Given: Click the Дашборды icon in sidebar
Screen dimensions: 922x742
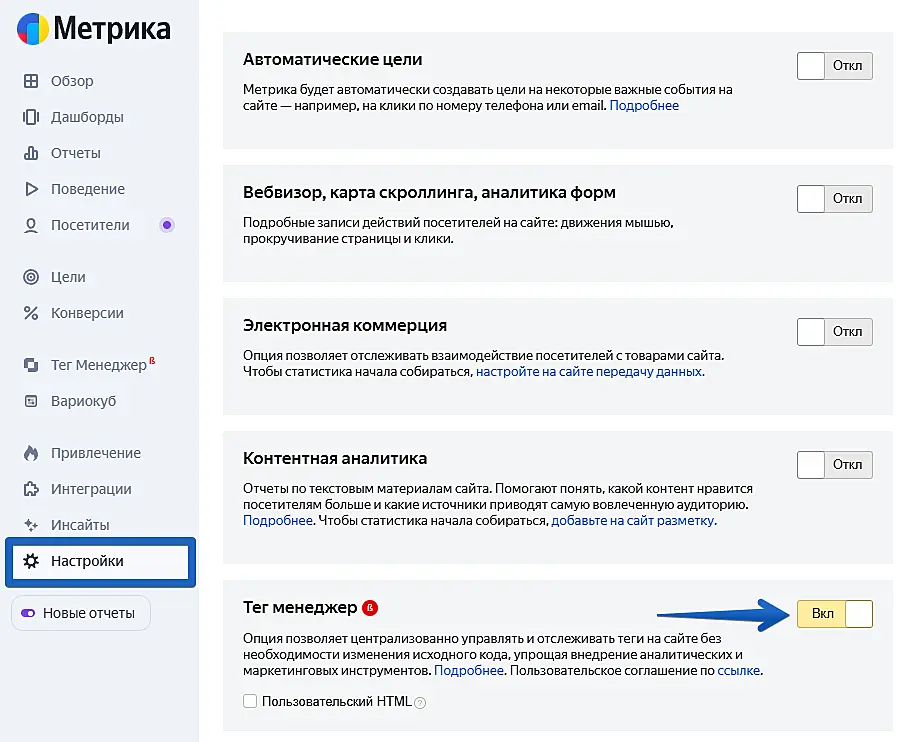Looking at the screenshot, I should [31, 117].
